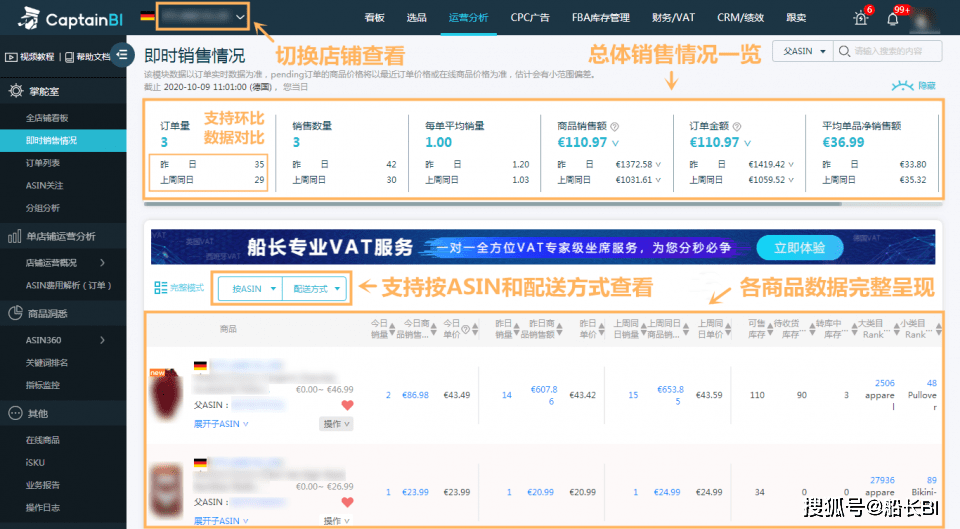
Task: Click the 视频教程 video tutorial icon
Action: 11,57
